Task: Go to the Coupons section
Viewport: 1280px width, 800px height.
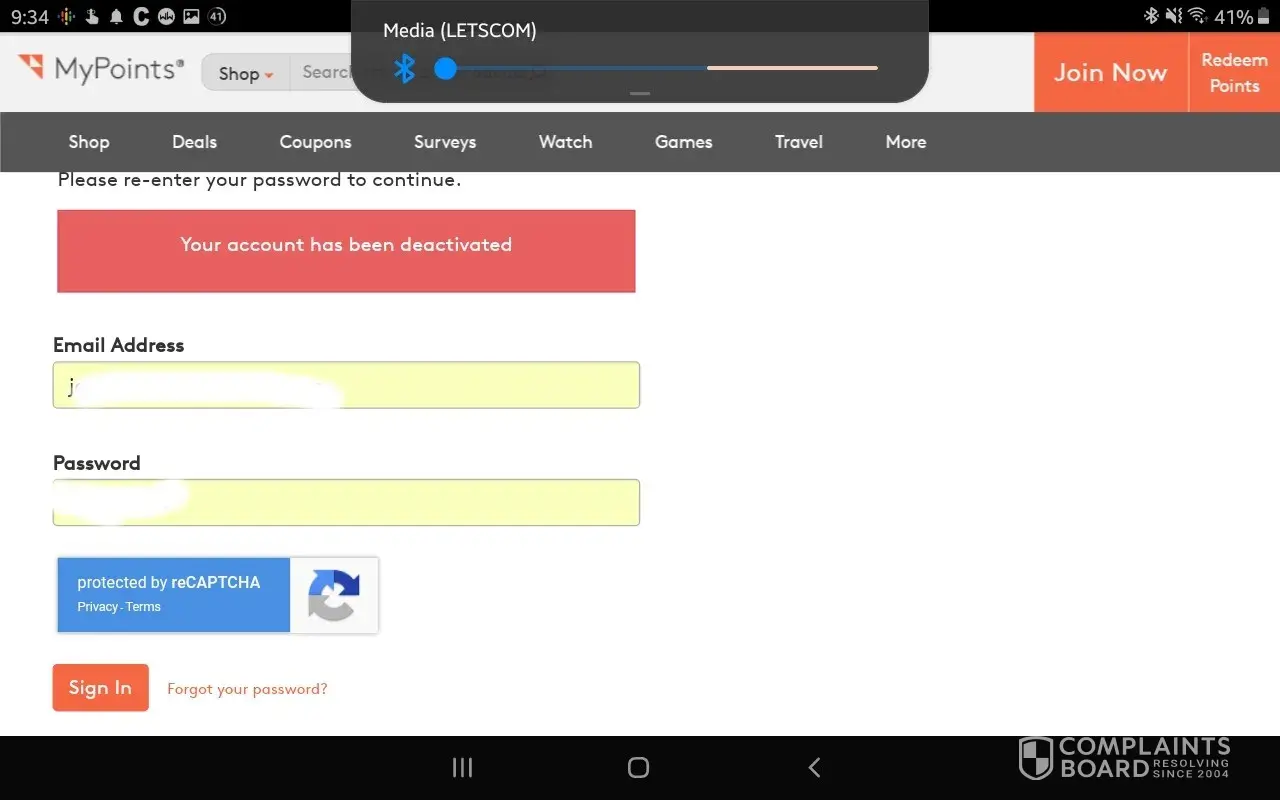Action: coord(315,142)
